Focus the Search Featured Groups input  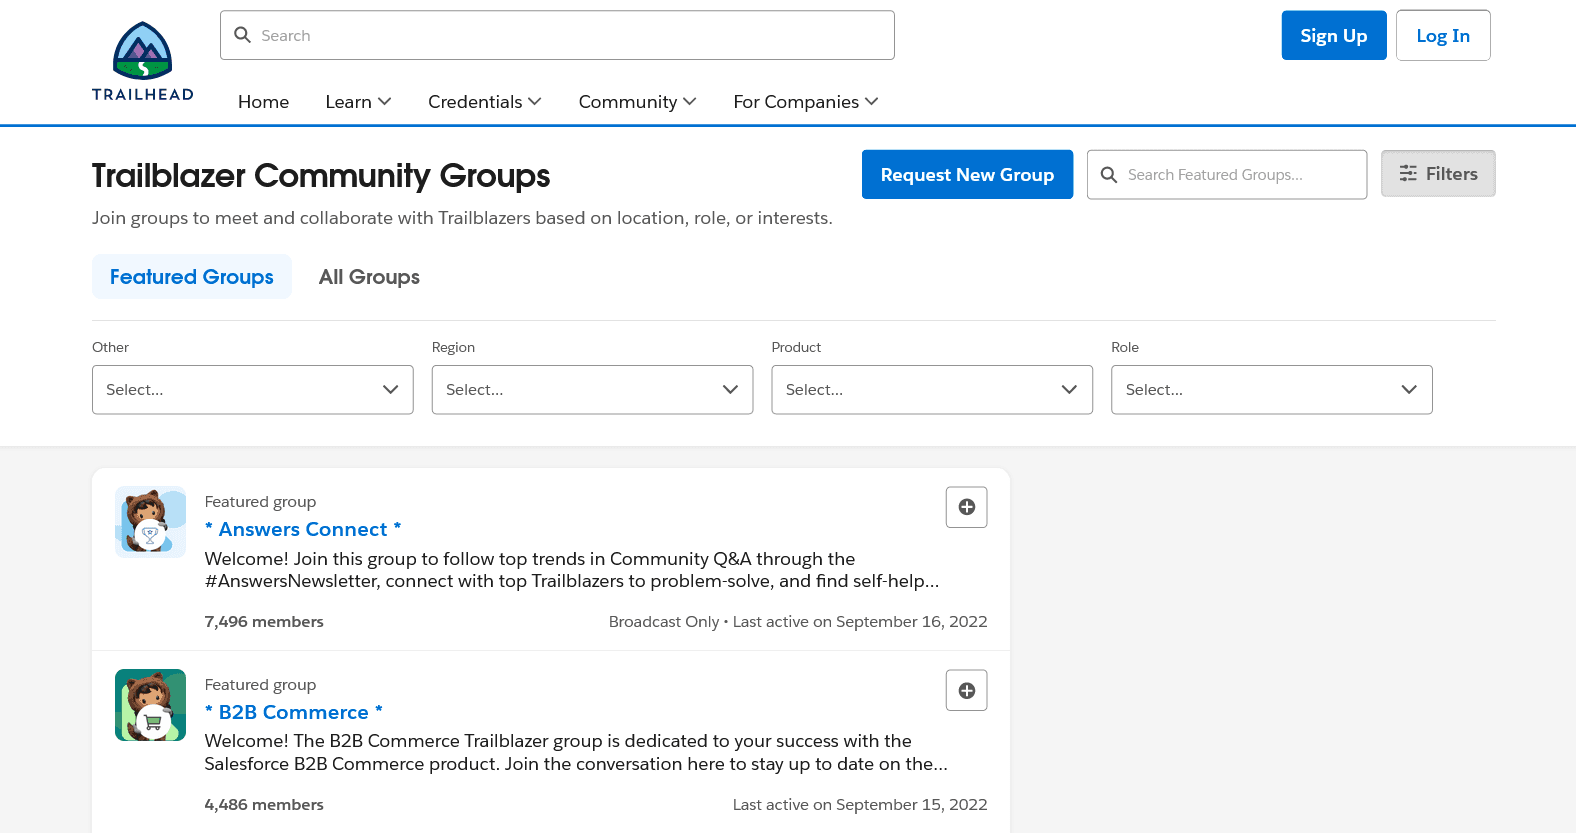(x=1227, y=175)
